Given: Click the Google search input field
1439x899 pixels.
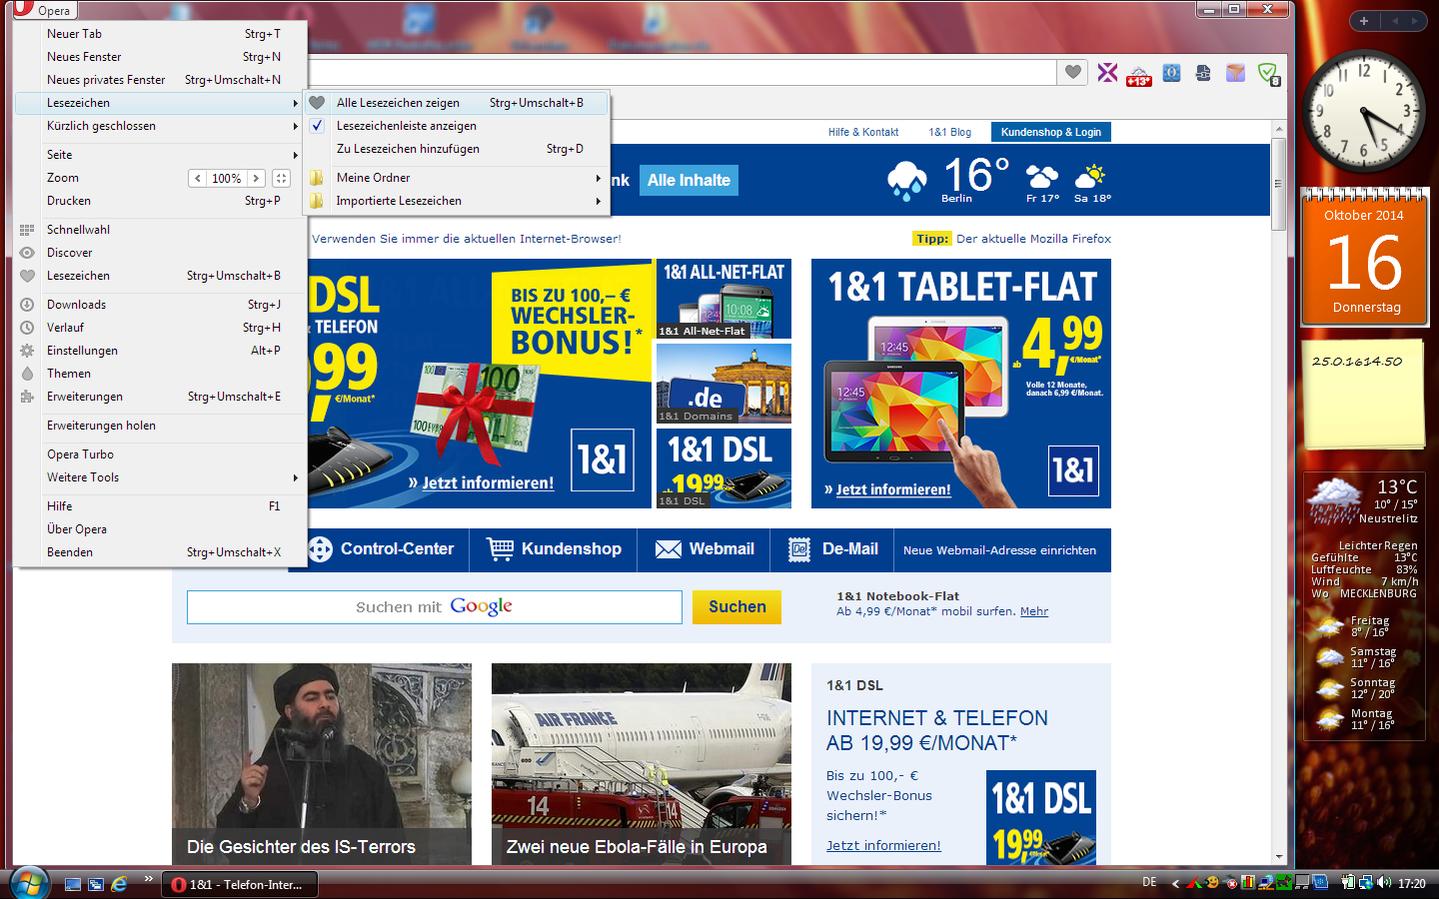Looking at the screenshot, I should coord(434,607).
